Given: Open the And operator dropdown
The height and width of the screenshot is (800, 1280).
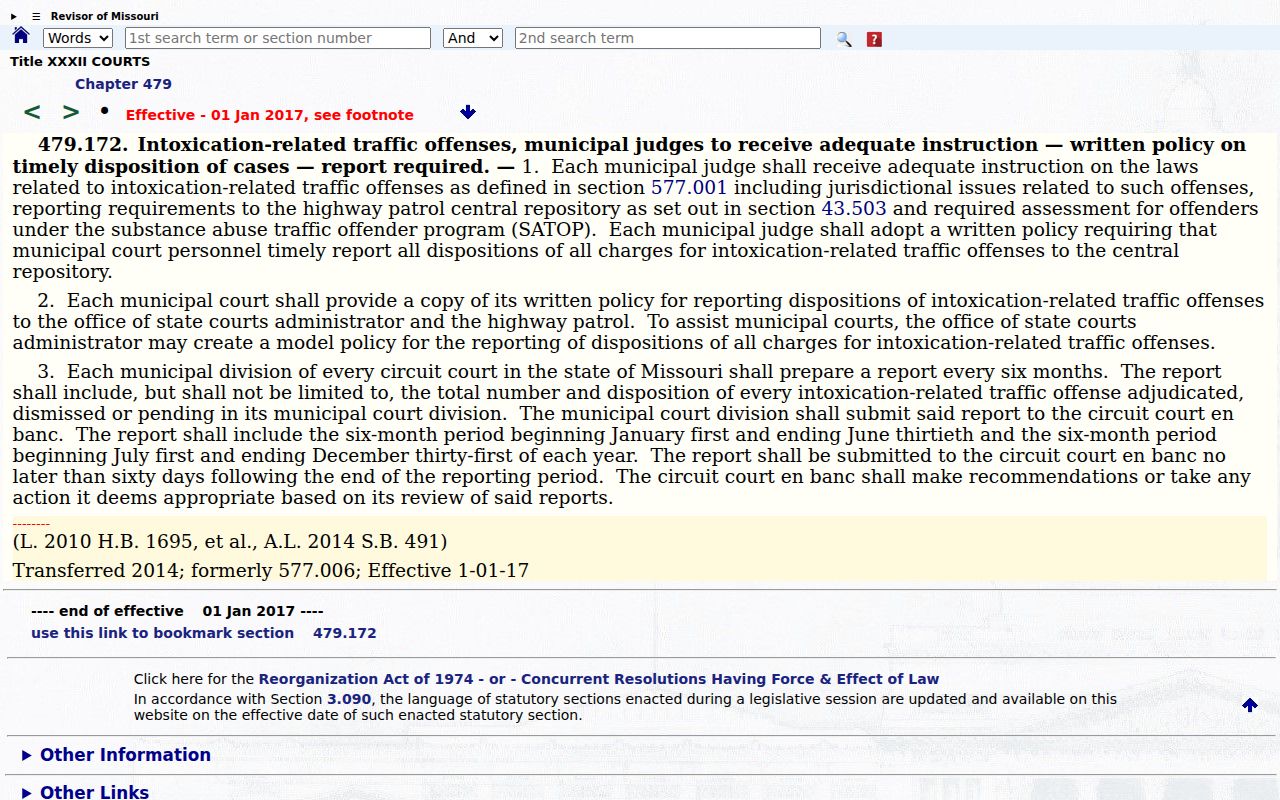Looking at the screenshot, I should [x=472, y=38].
